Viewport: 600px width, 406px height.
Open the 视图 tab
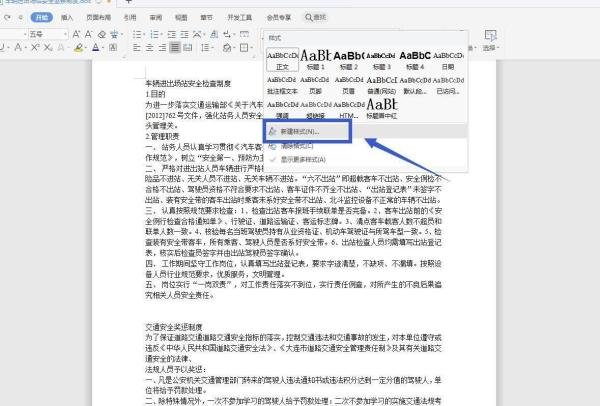(181, 18)
